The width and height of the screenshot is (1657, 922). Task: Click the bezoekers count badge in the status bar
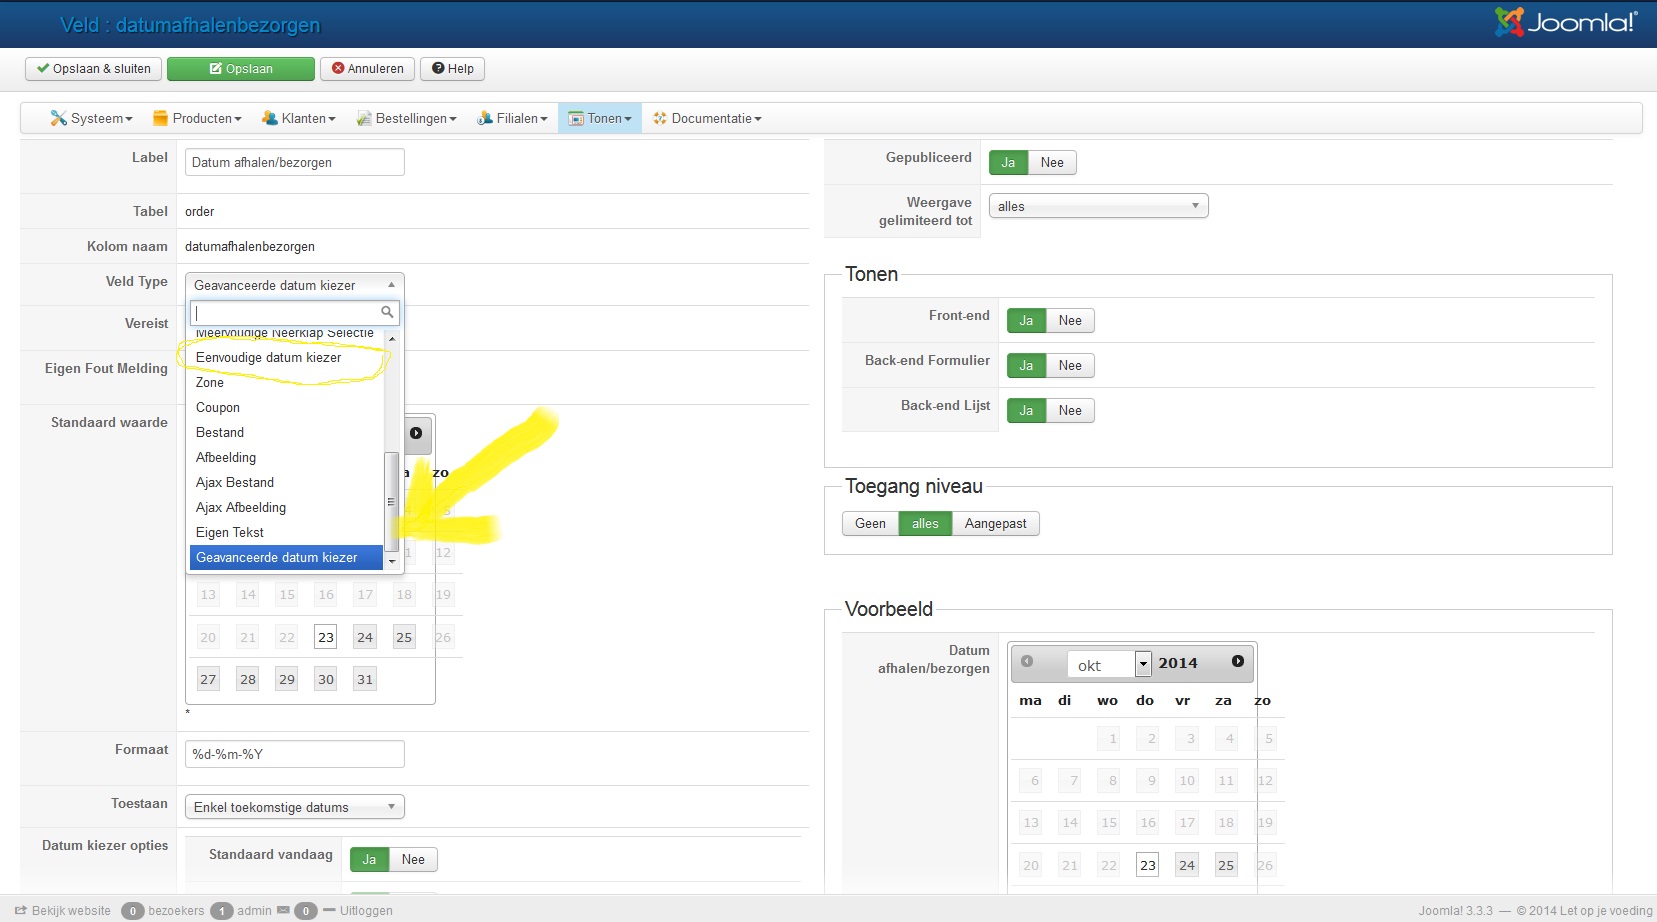(x=132, y=911)
